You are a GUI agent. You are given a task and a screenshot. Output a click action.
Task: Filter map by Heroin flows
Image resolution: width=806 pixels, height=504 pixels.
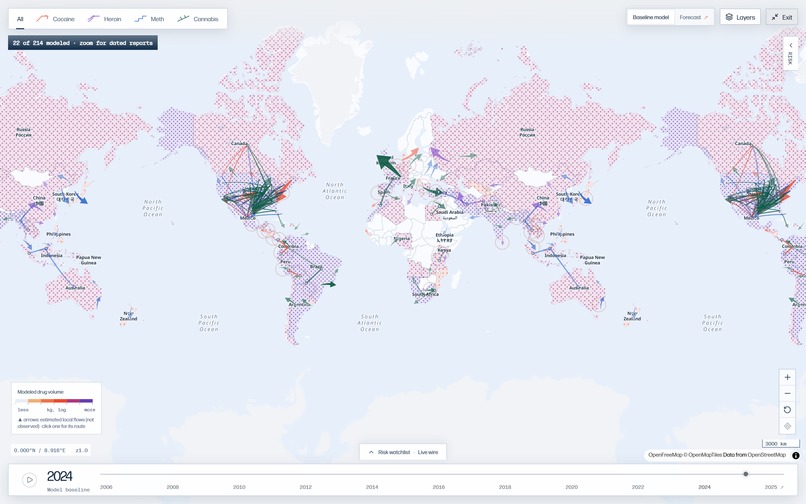[x=104, y=19]
